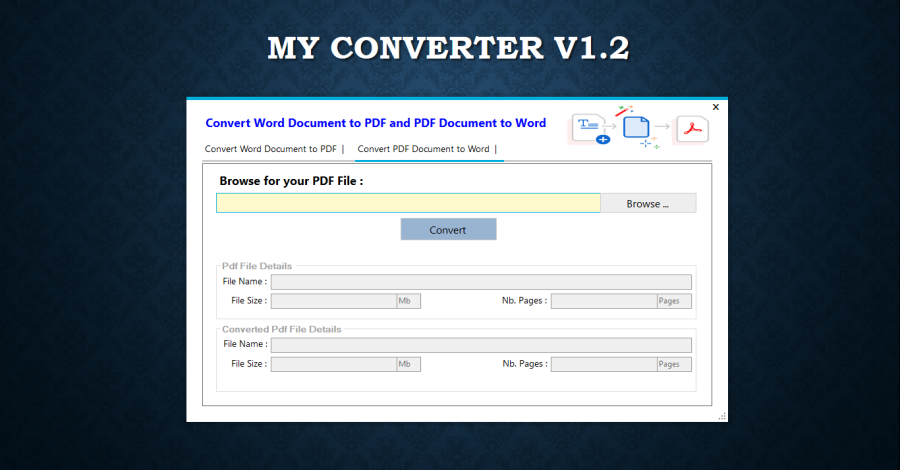The image size is (900, 470).
Task: Click the 'Pdf File Details' group title
Action: click(x=257, y=266)
